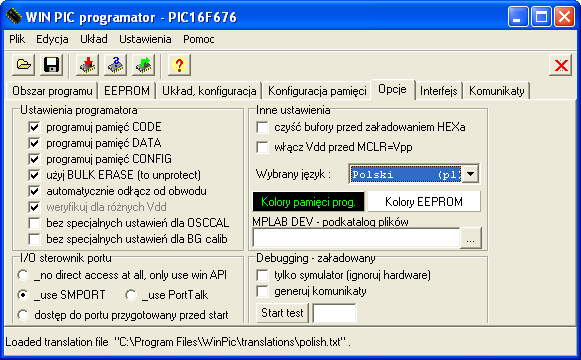The width and height of the screenshot is (581, 360).
Task: Open Kolory EEPROM color picker
Action: [x=424, y=202]
